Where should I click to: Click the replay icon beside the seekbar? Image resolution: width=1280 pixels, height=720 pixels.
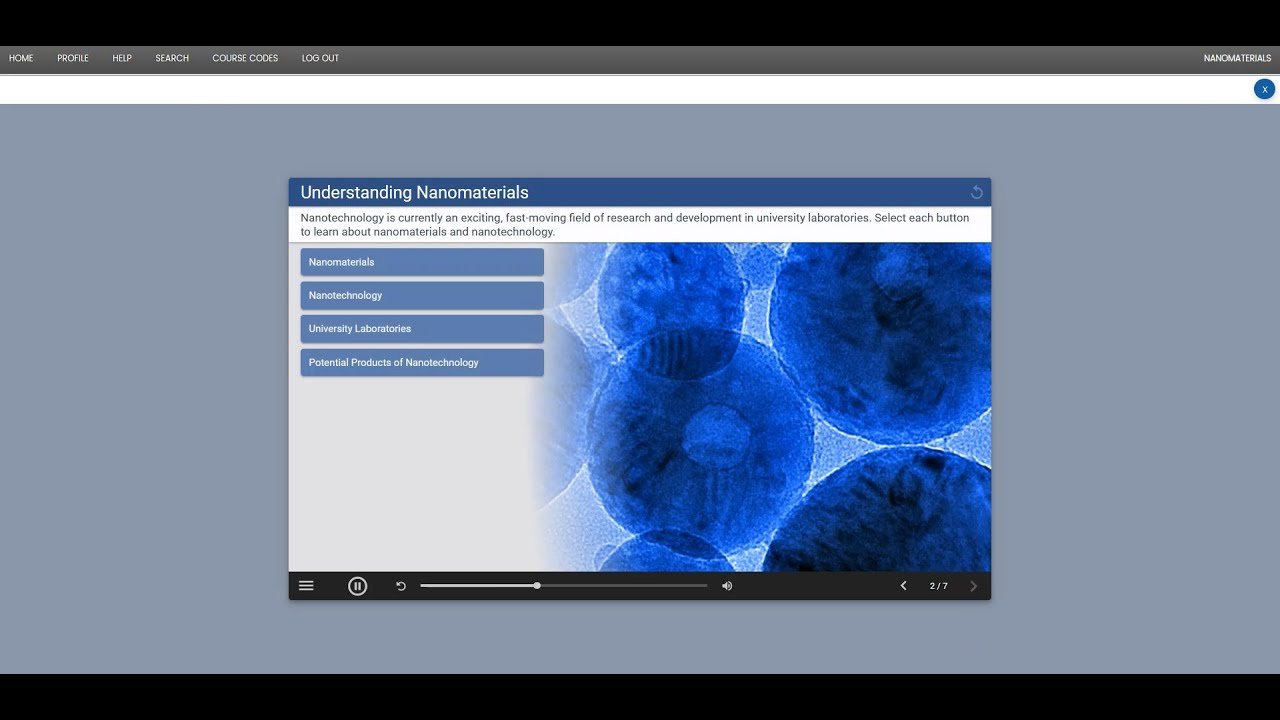(x=401, y=586)
